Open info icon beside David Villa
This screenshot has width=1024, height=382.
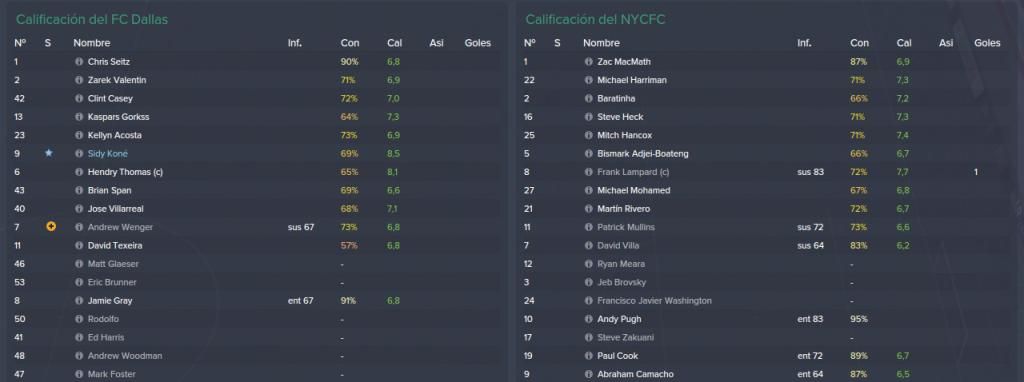point(588,246)
